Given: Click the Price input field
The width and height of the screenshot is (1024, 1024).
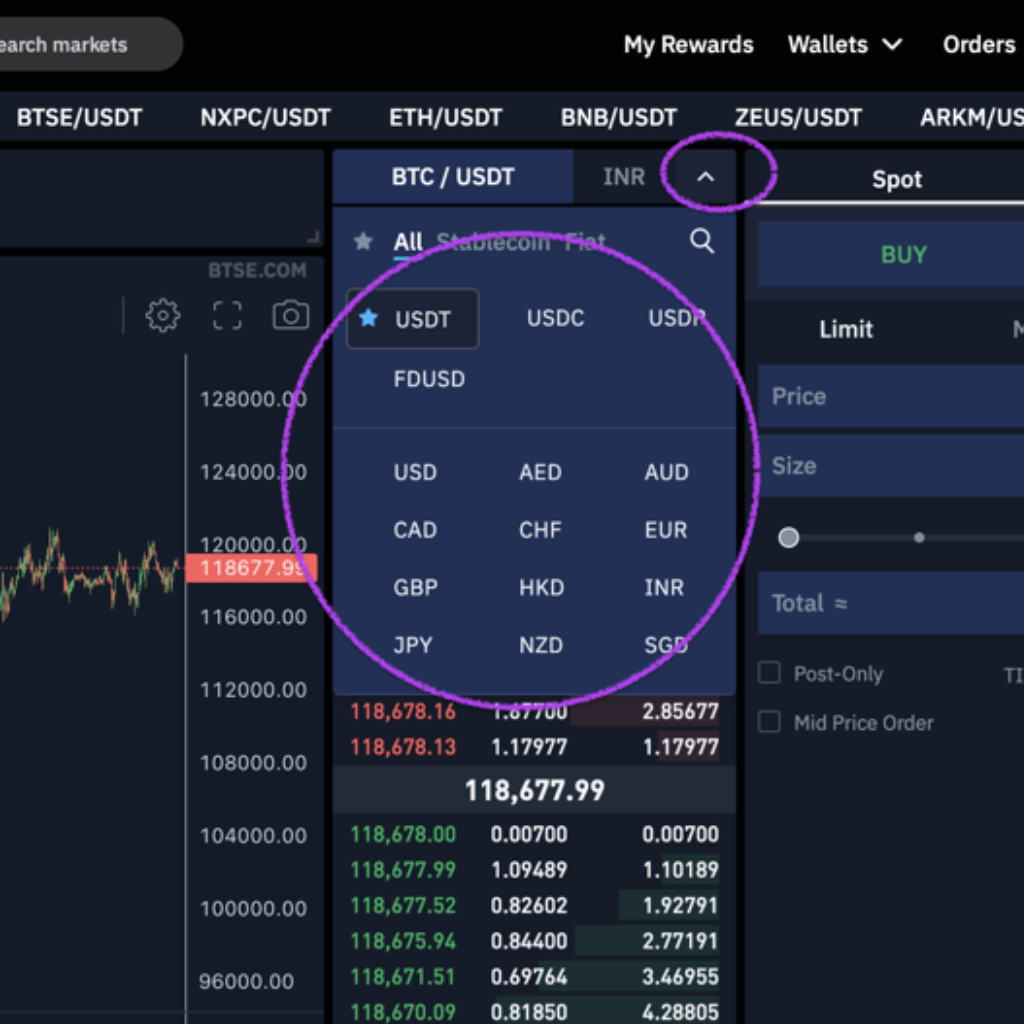Looking at the screenshot, I should point(890,396).
